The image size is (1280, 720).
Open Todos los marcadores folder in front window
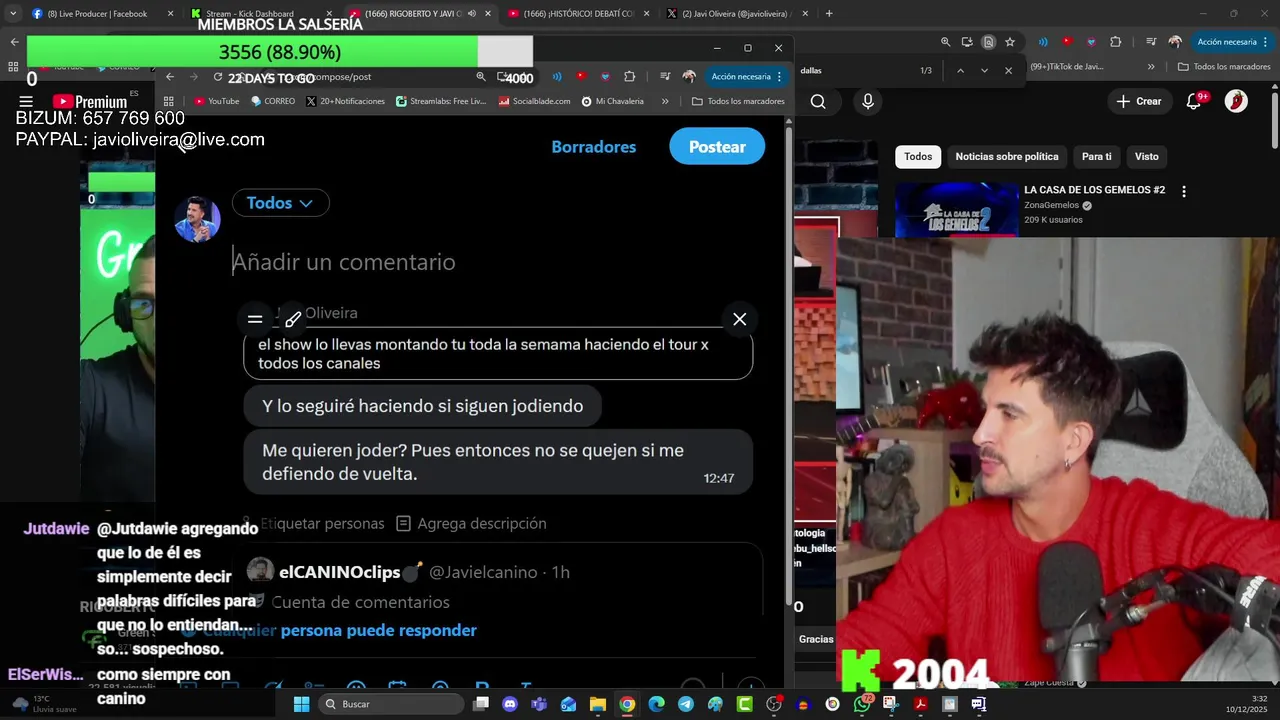coord(738,101)
